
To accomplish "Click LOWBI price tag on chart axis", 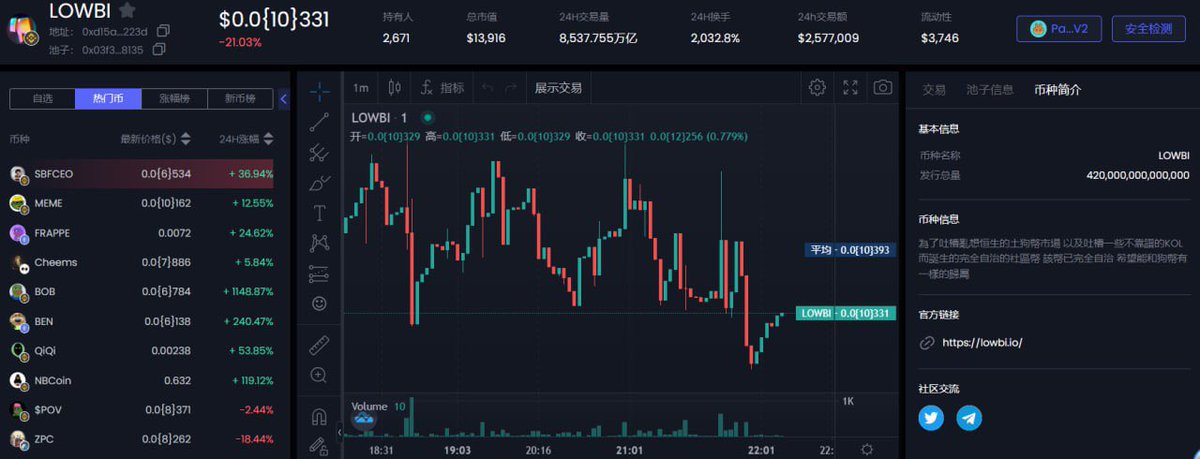I will (x=845, y=314).
